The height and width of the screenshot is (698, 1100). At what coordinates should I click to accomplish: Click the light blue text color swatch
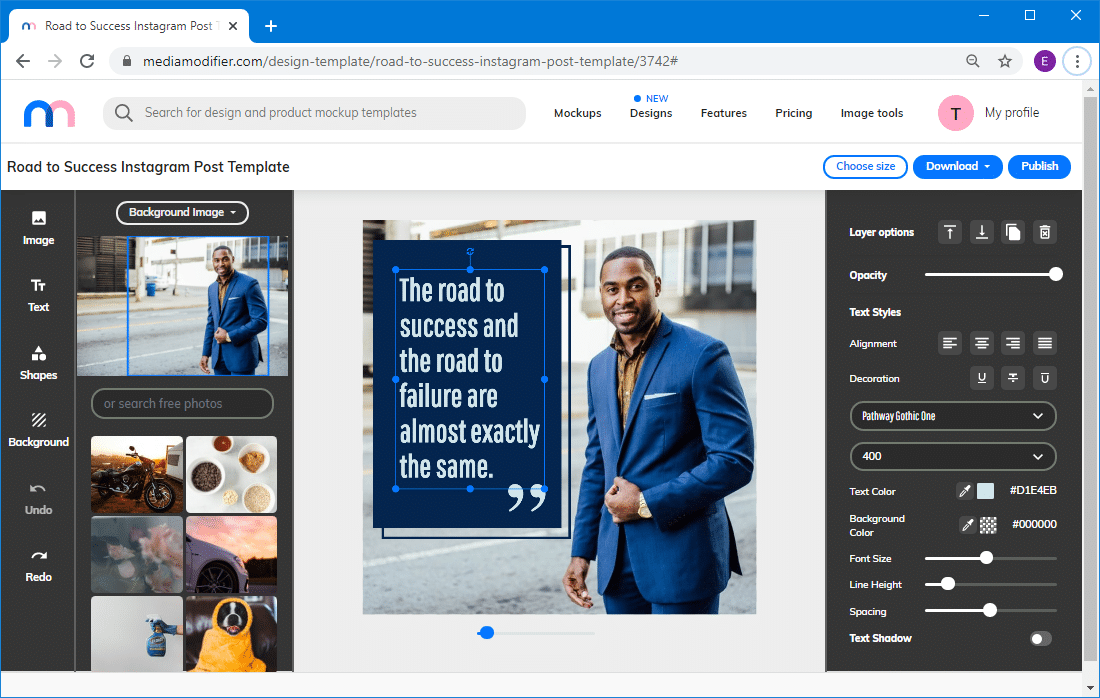tap(986, 491)
